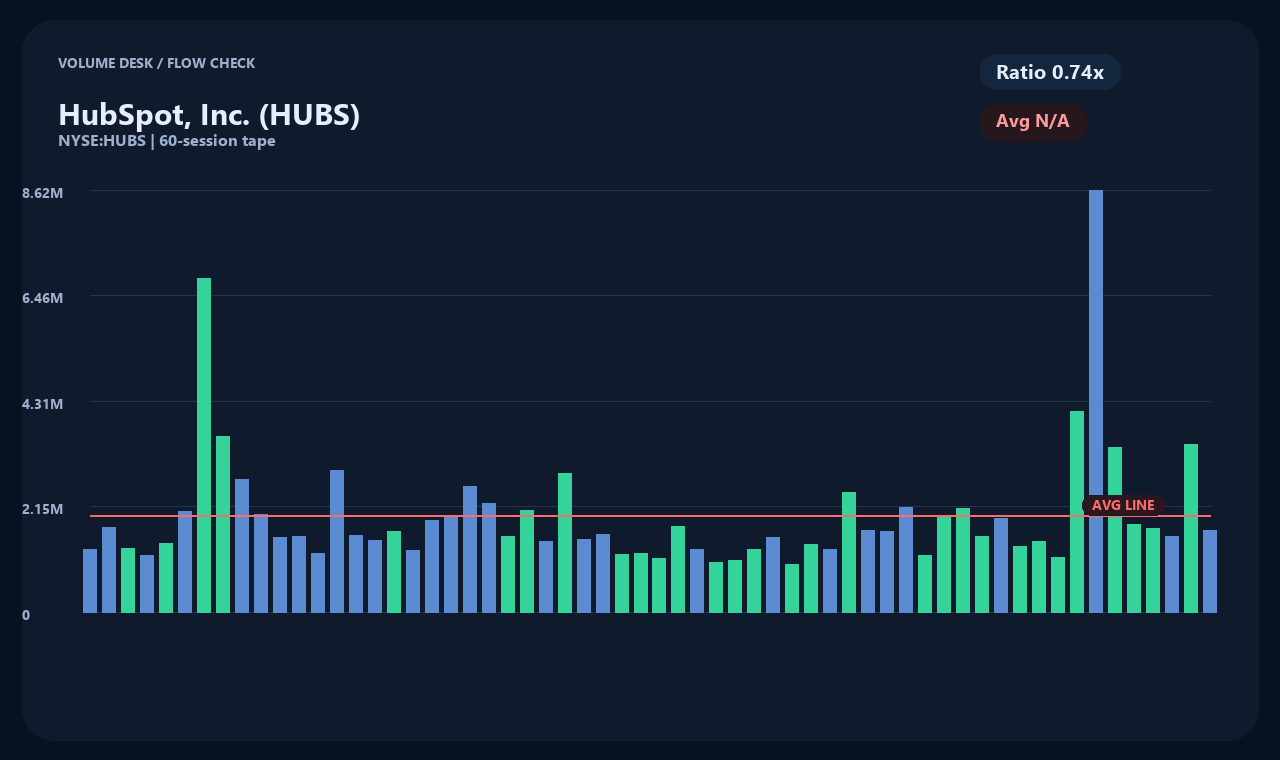Click the NYSE:HUBS 60-session tape subtitle

tap(167, 141)
